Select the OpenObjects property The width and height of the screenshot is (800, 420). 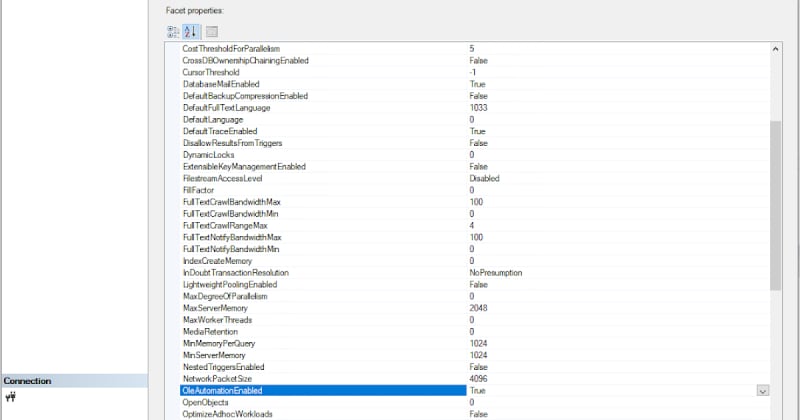[206, 402]
